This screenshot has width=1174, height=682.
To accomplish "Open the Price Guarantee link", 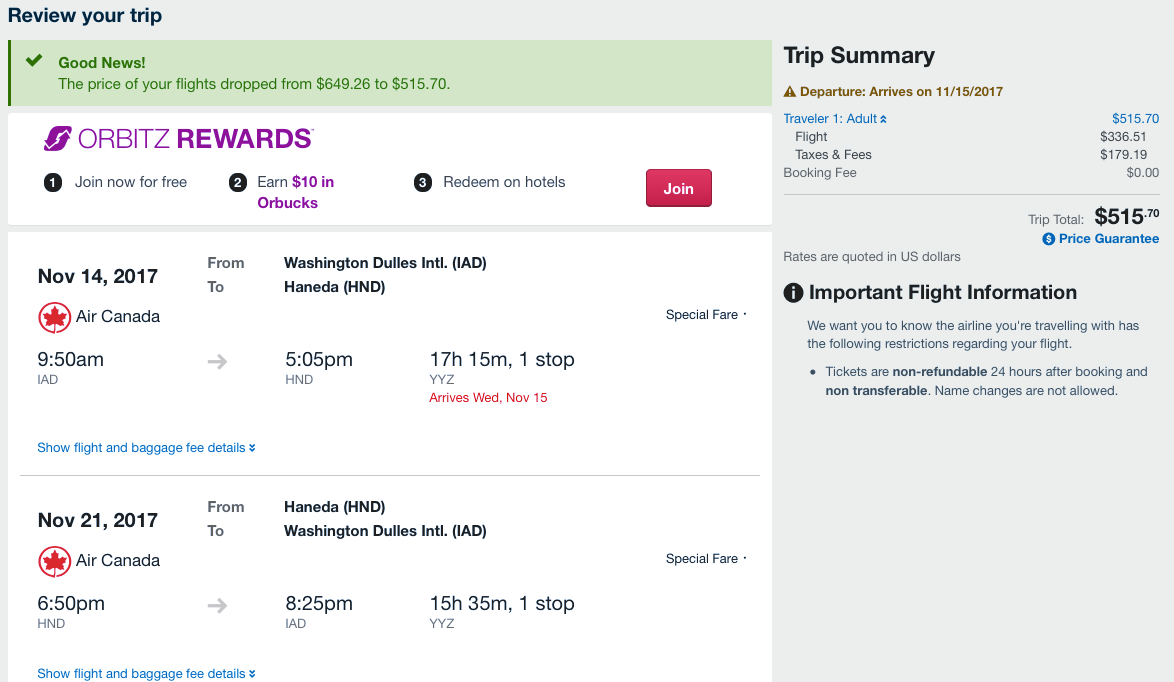I will point(1108,239).
